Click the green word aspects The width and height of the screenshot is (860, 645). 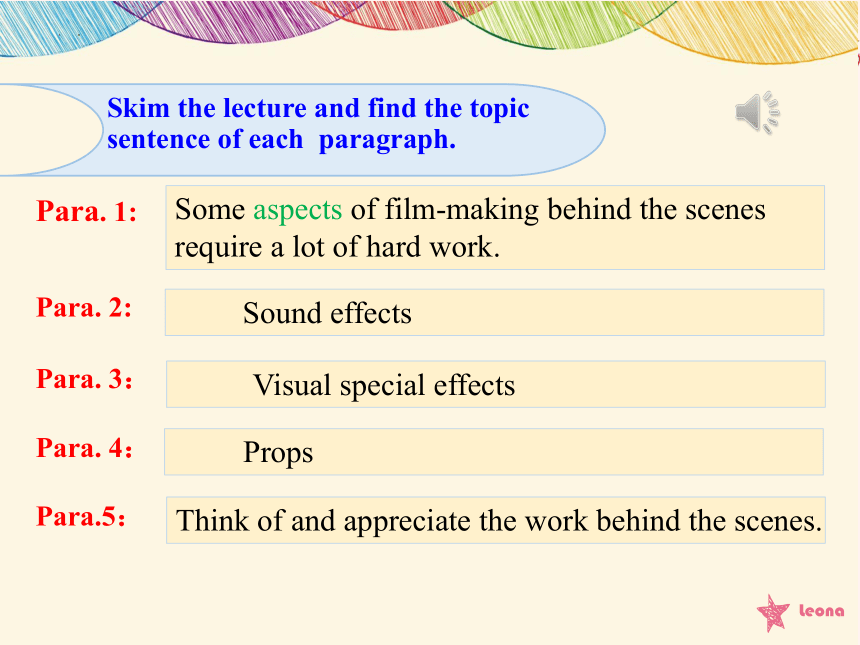pos(297,211)
